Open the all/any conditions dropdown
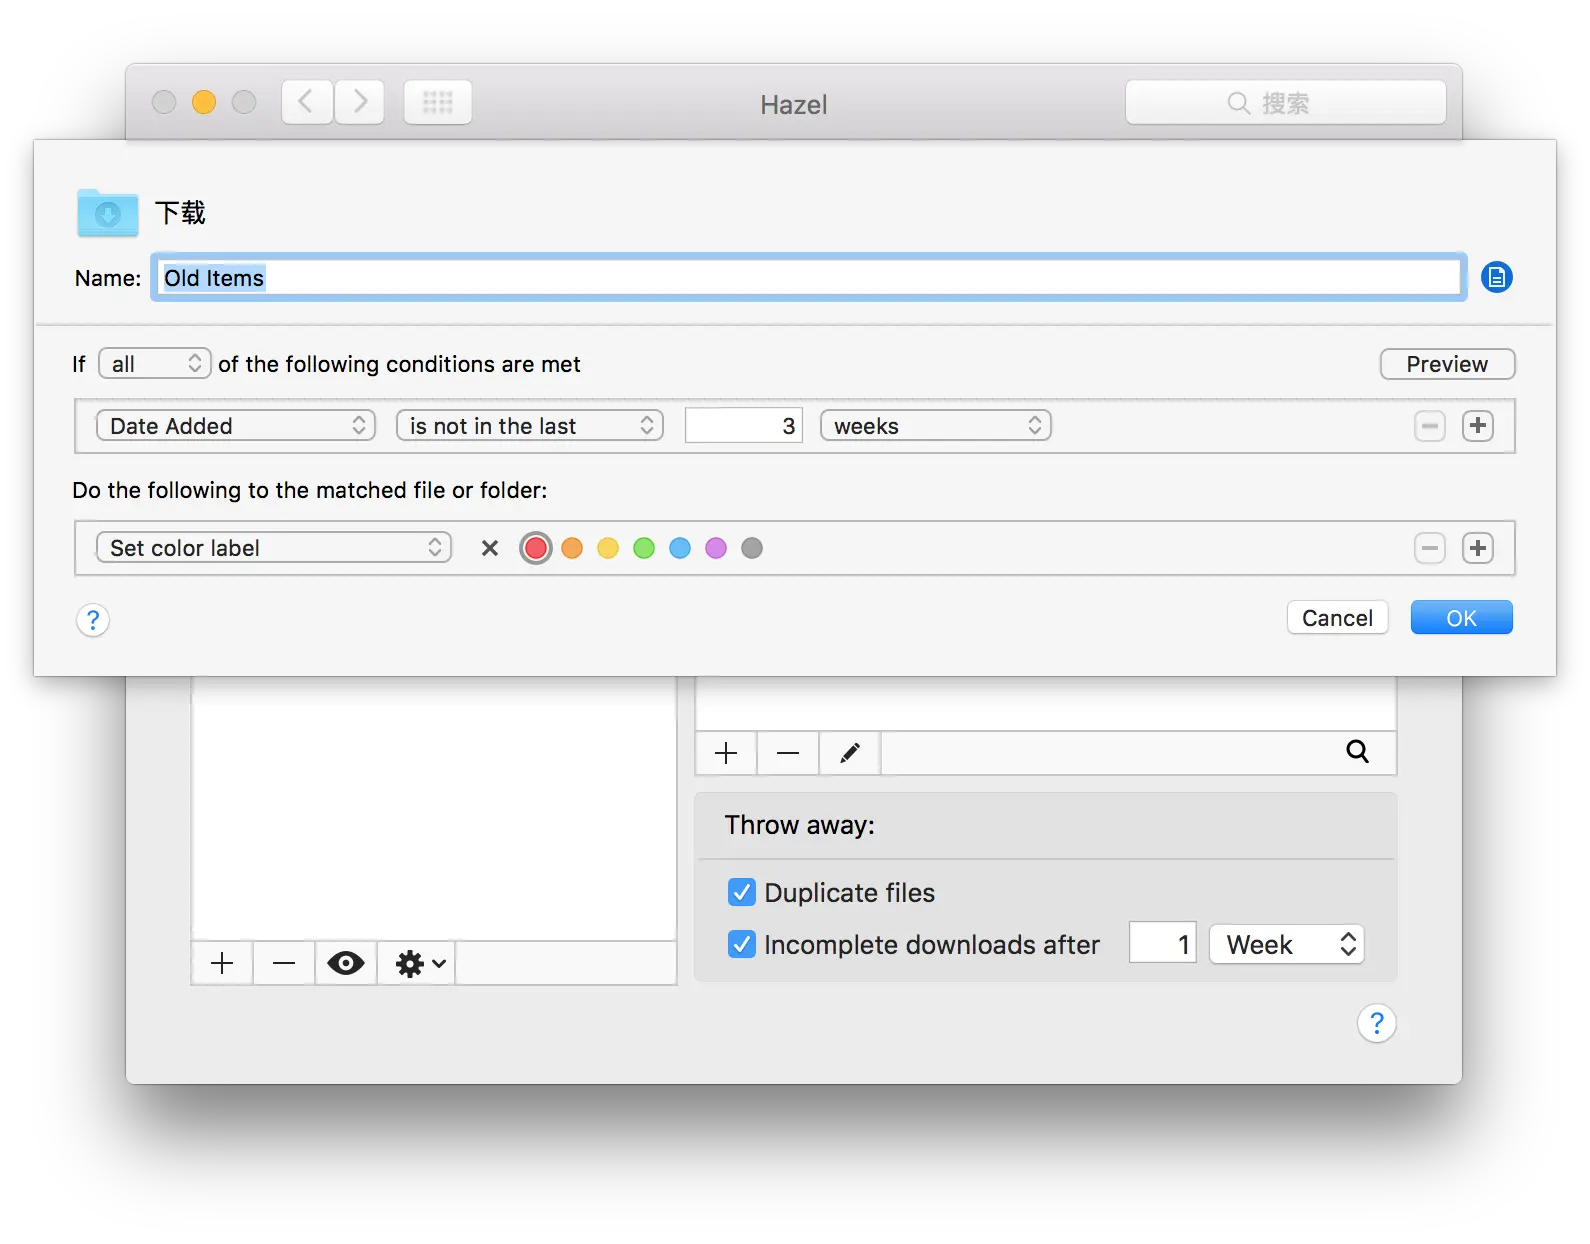This screenshot has height=1244, width=1590. tap(155, 363)
